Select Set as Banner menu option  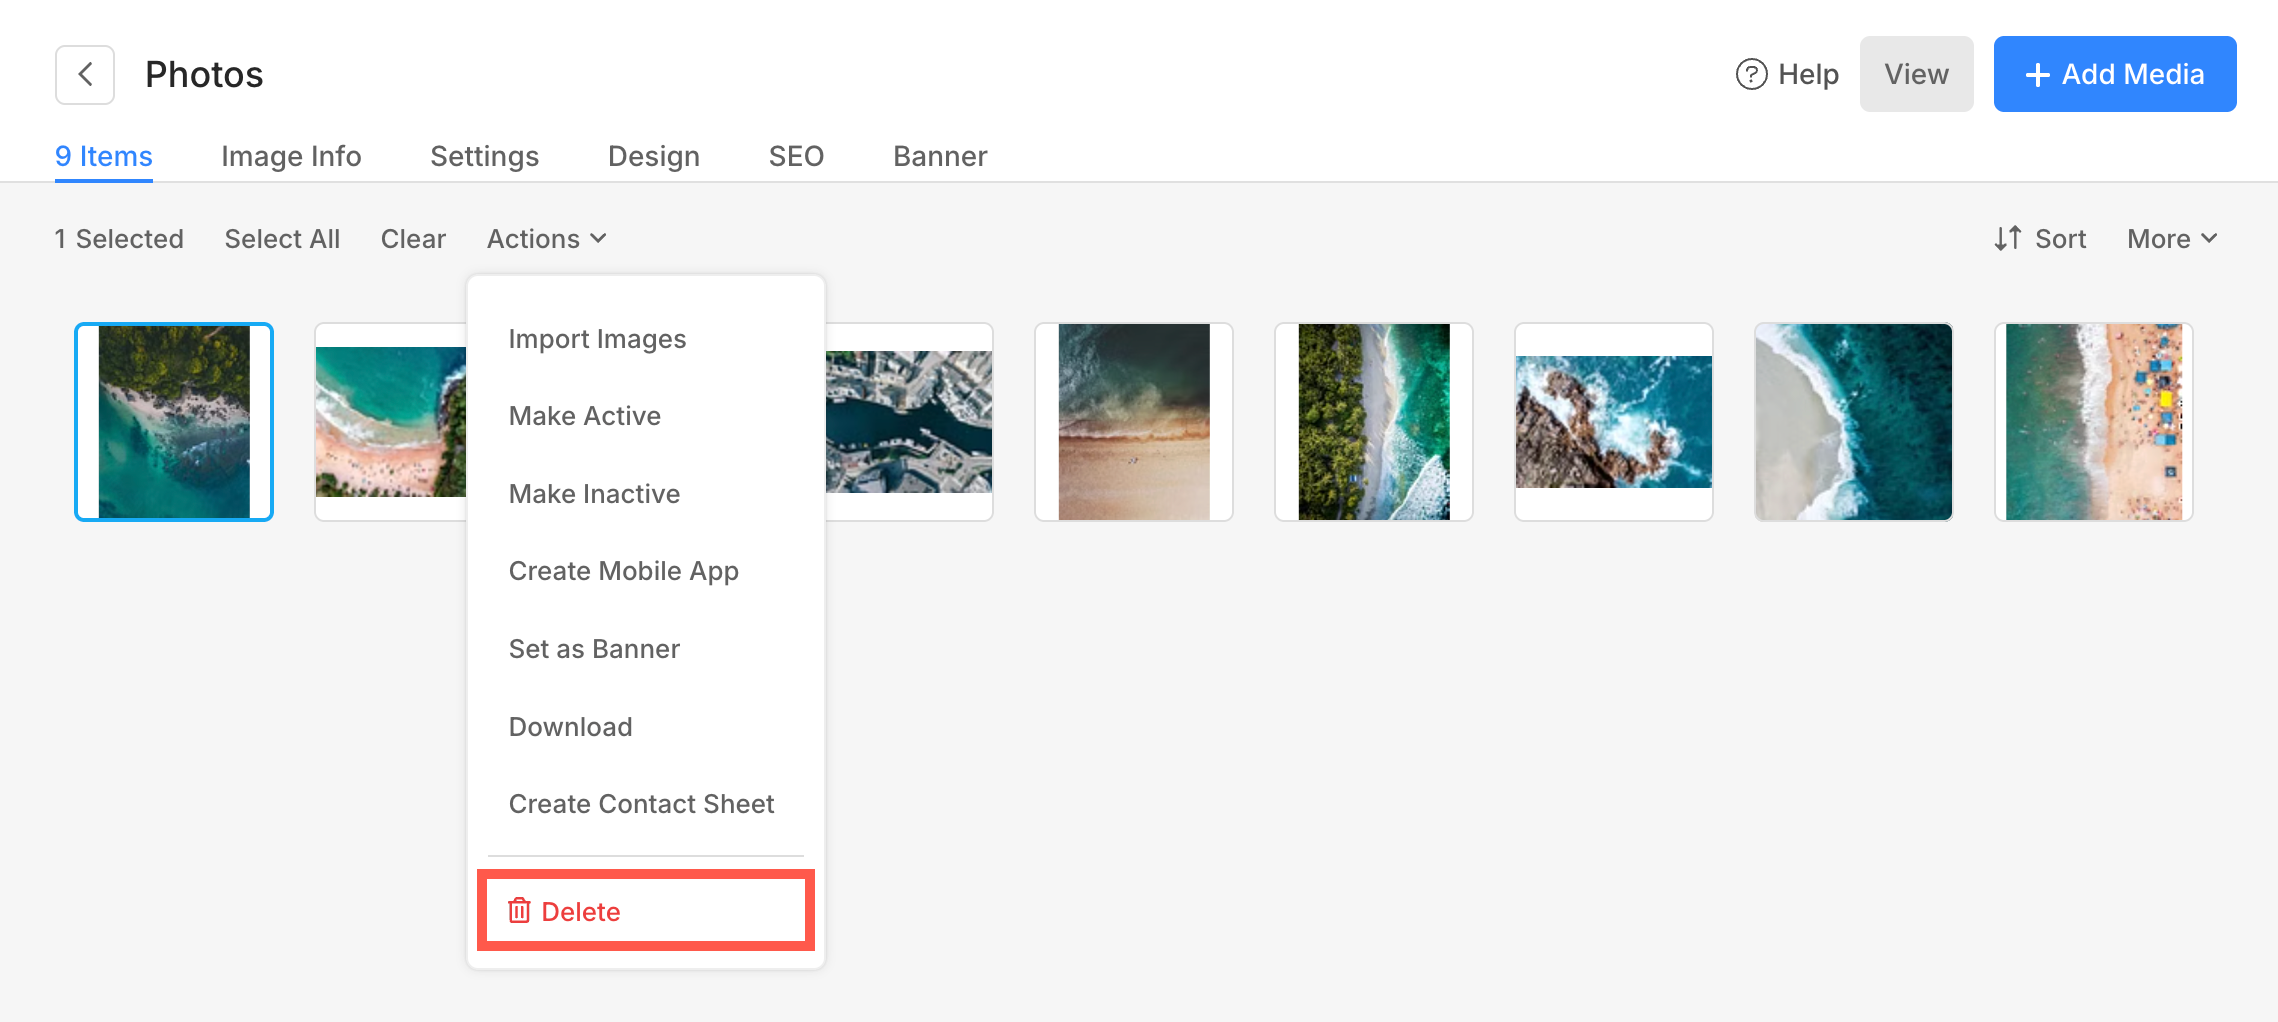click(594, 649)
